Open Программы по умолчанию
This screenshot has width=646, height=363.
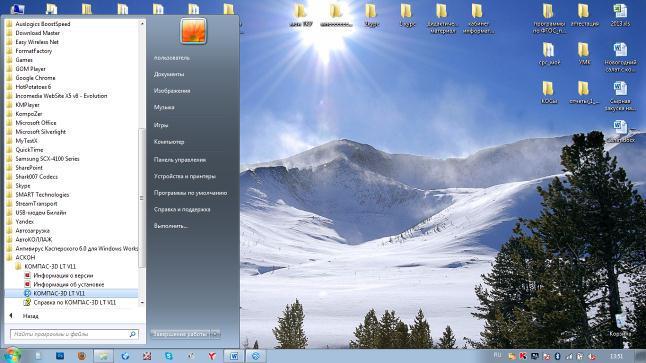[x=190, y=193]
